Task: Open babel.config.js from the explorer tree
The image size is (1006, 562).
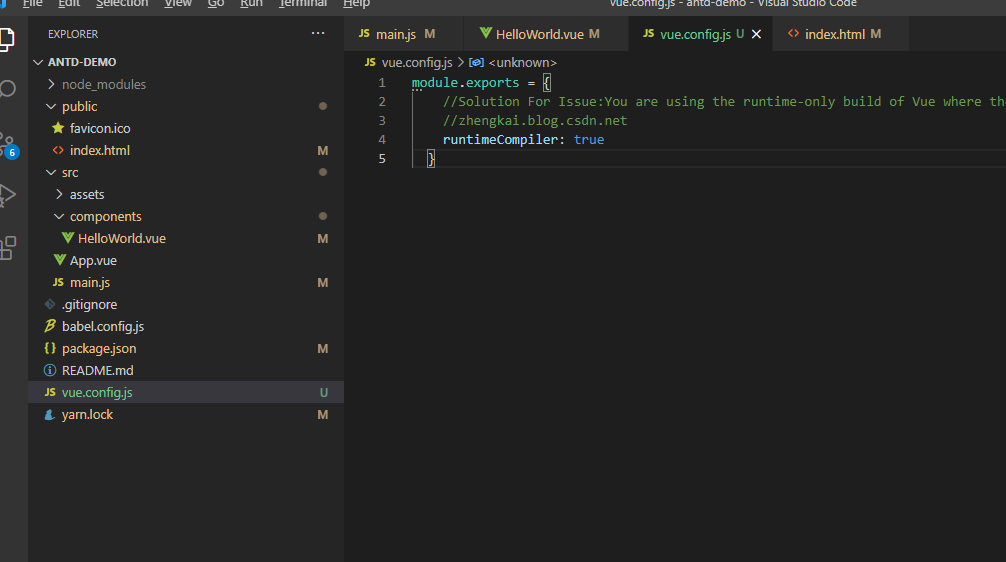Action: [103, 326]
